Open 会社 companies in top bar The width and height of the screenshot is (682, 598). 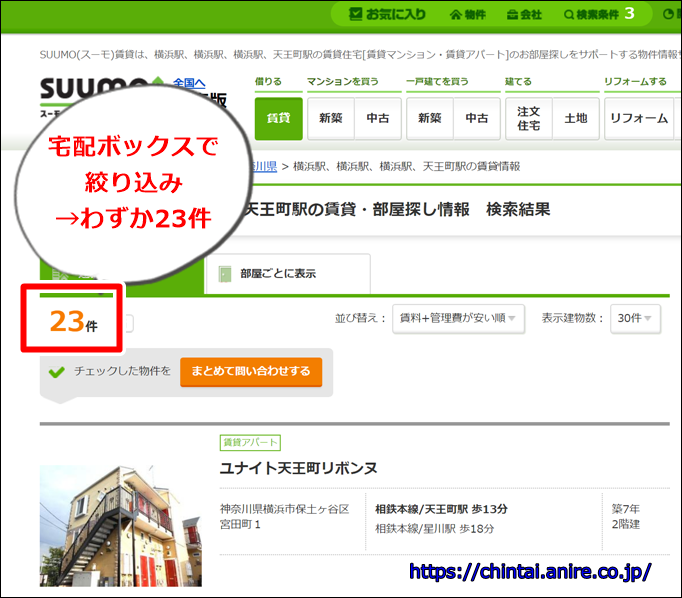524,15
